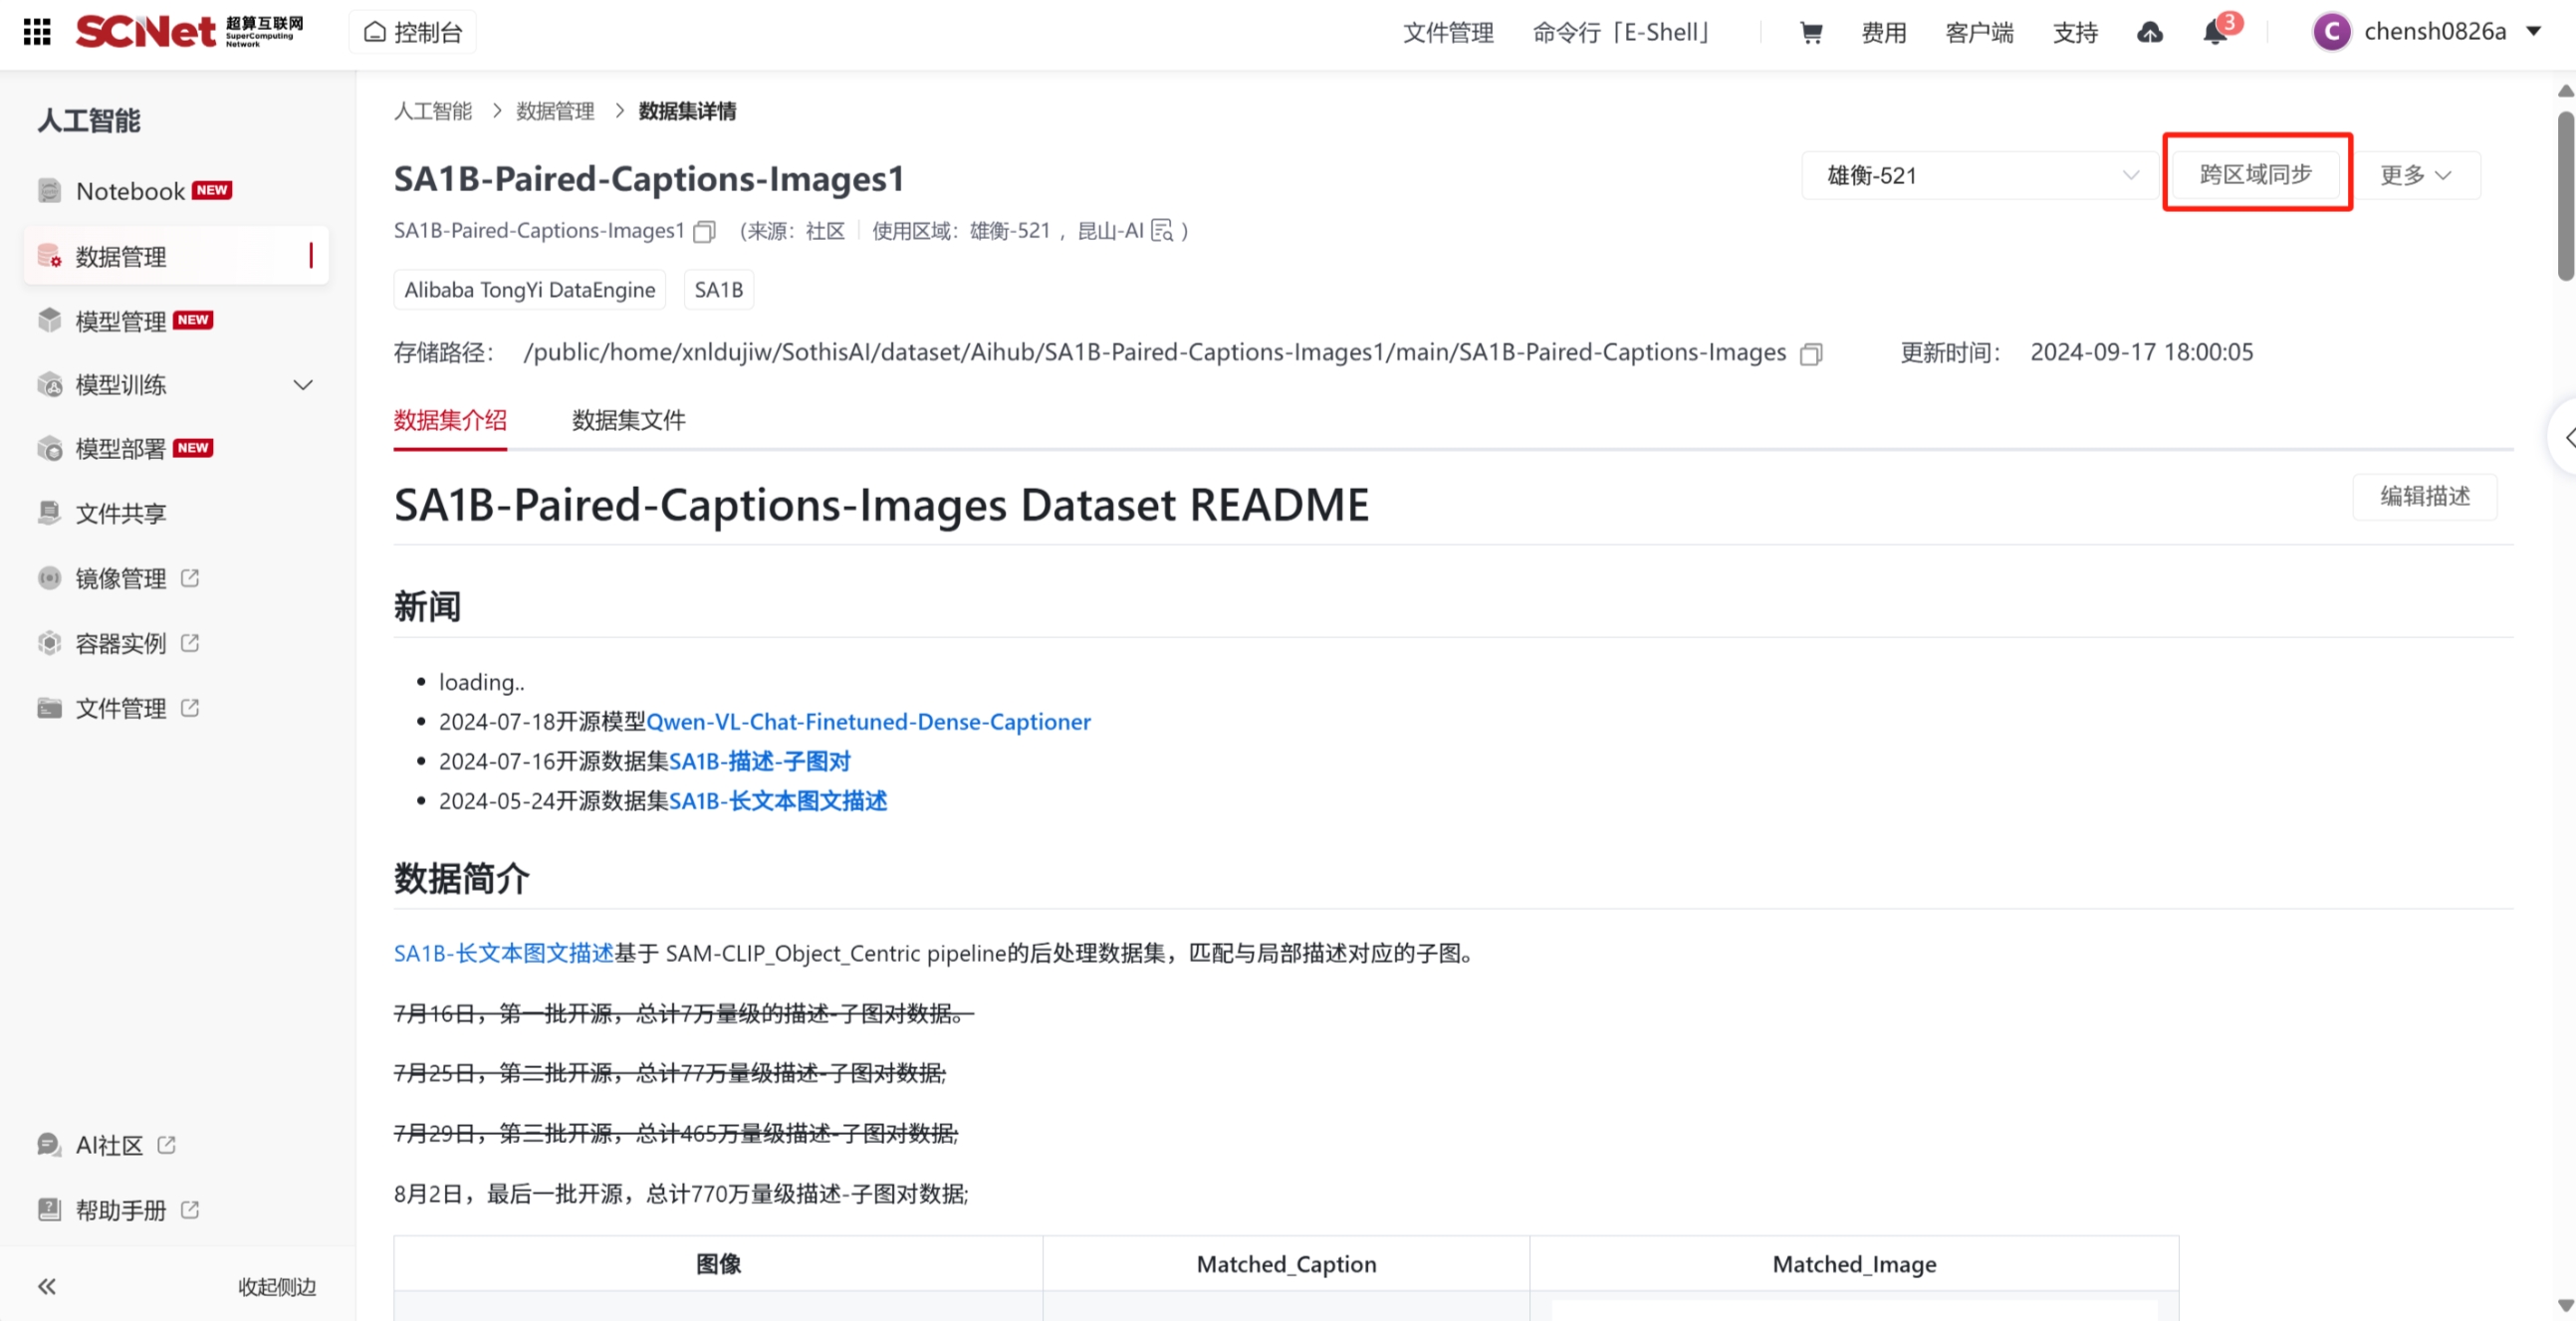The height and width of the screenshot is (1321, 2576).
Task: Open the notification bell with badge
Action: point(2215,33)
